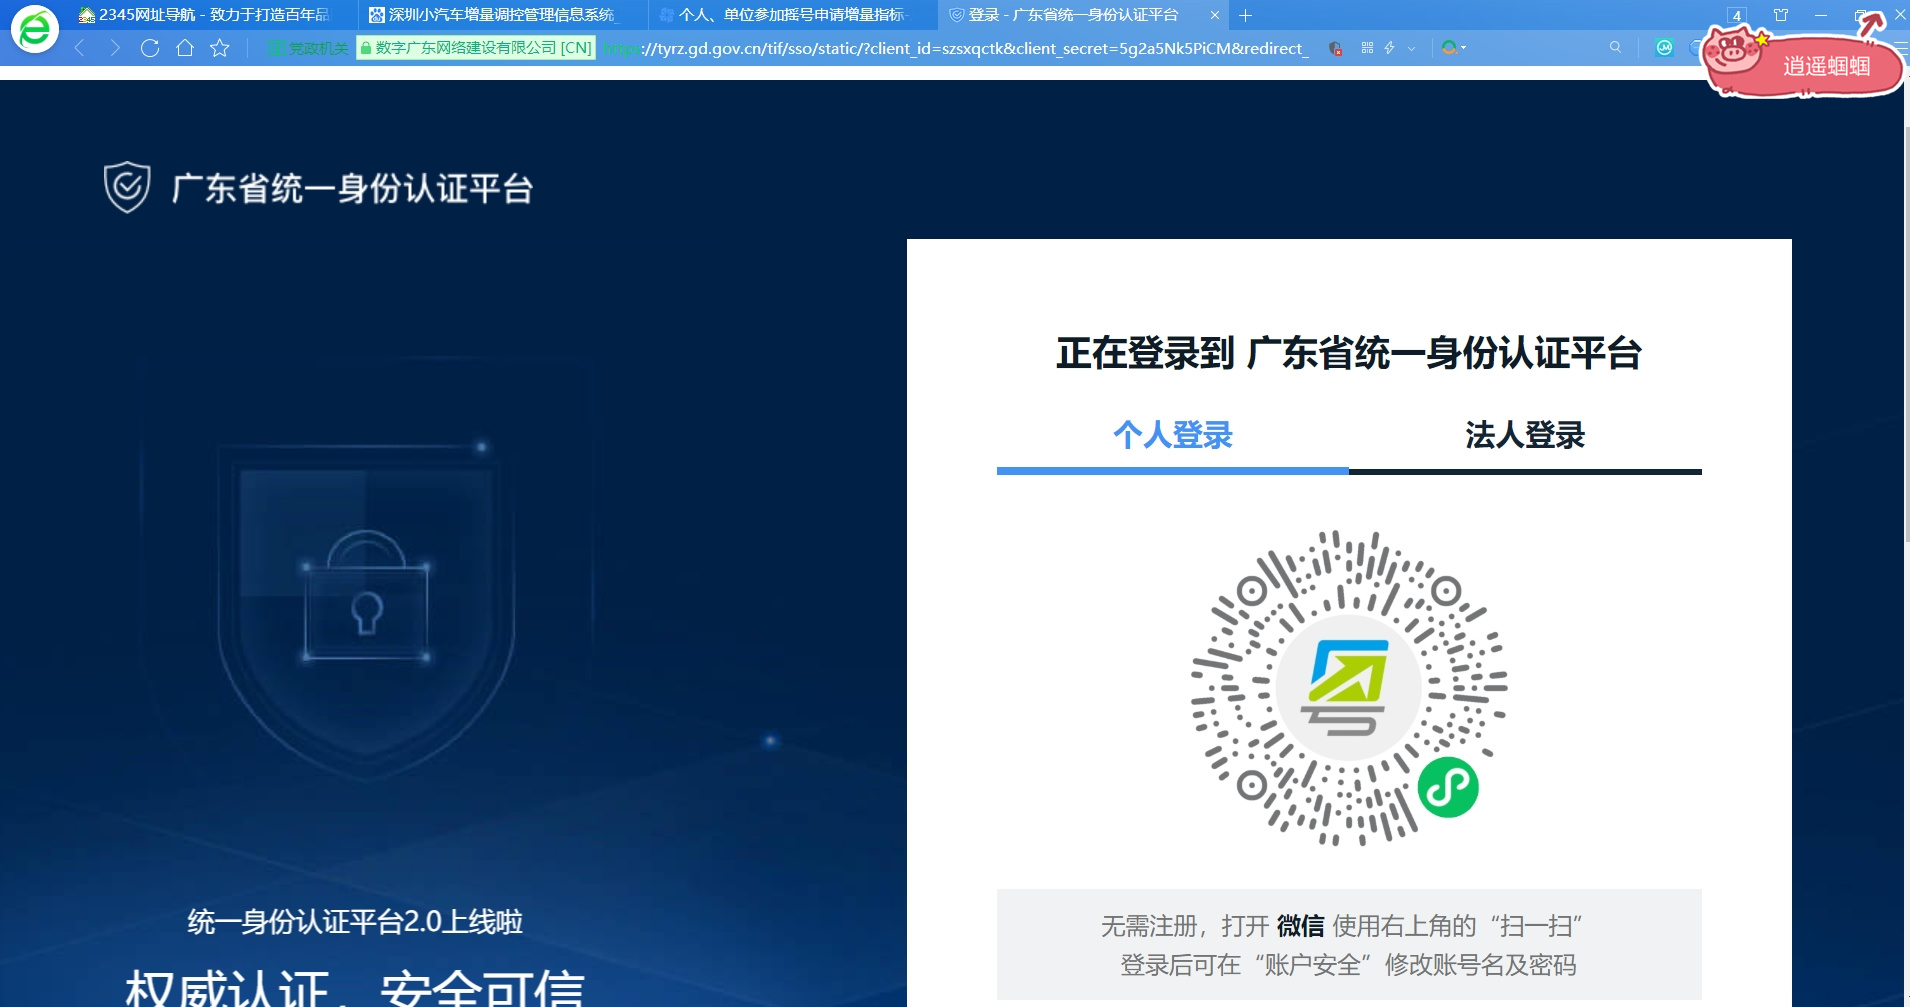
Task: Open the teal JM extension icon
Action: pyautogui.click(x=1664, y=48)
